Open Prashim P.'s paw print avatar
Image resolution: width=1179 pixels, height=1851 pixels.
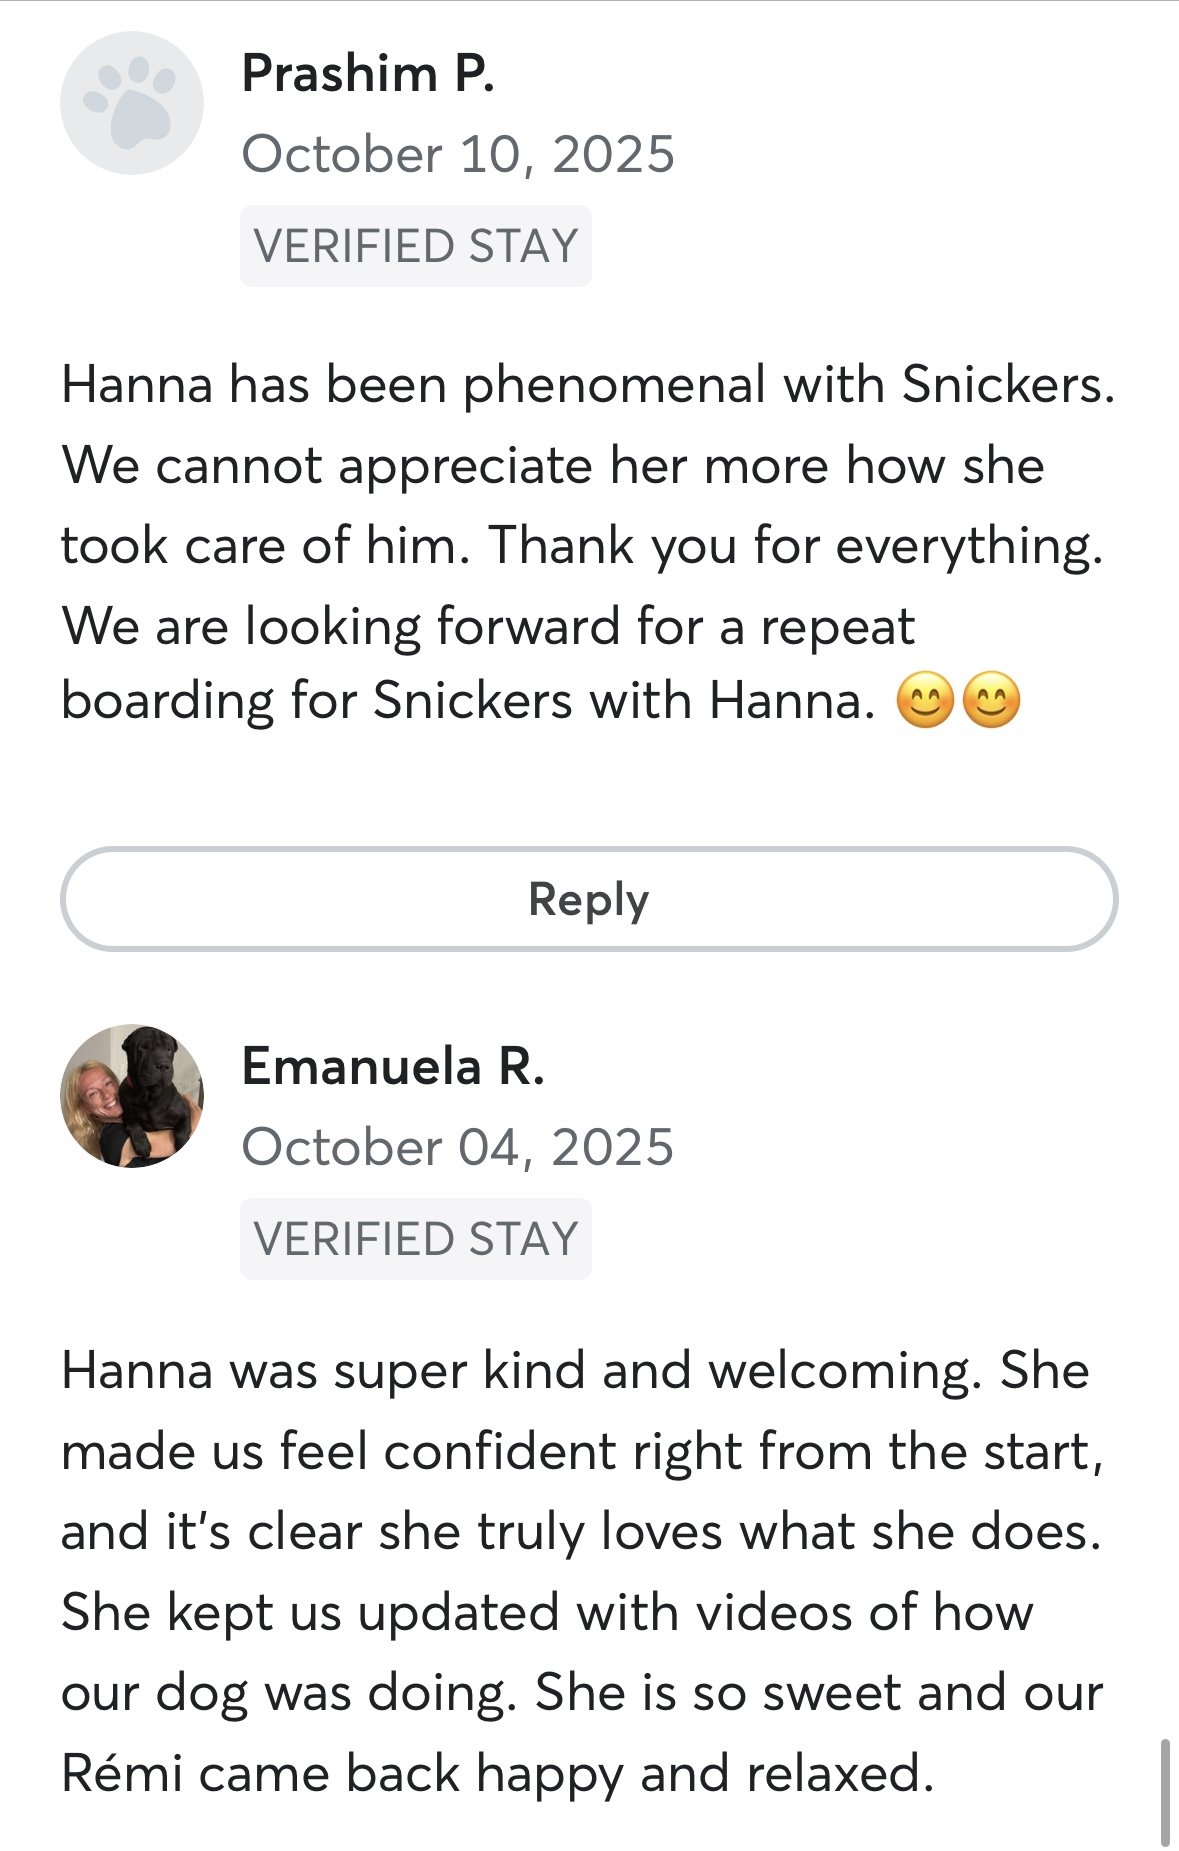132,103
